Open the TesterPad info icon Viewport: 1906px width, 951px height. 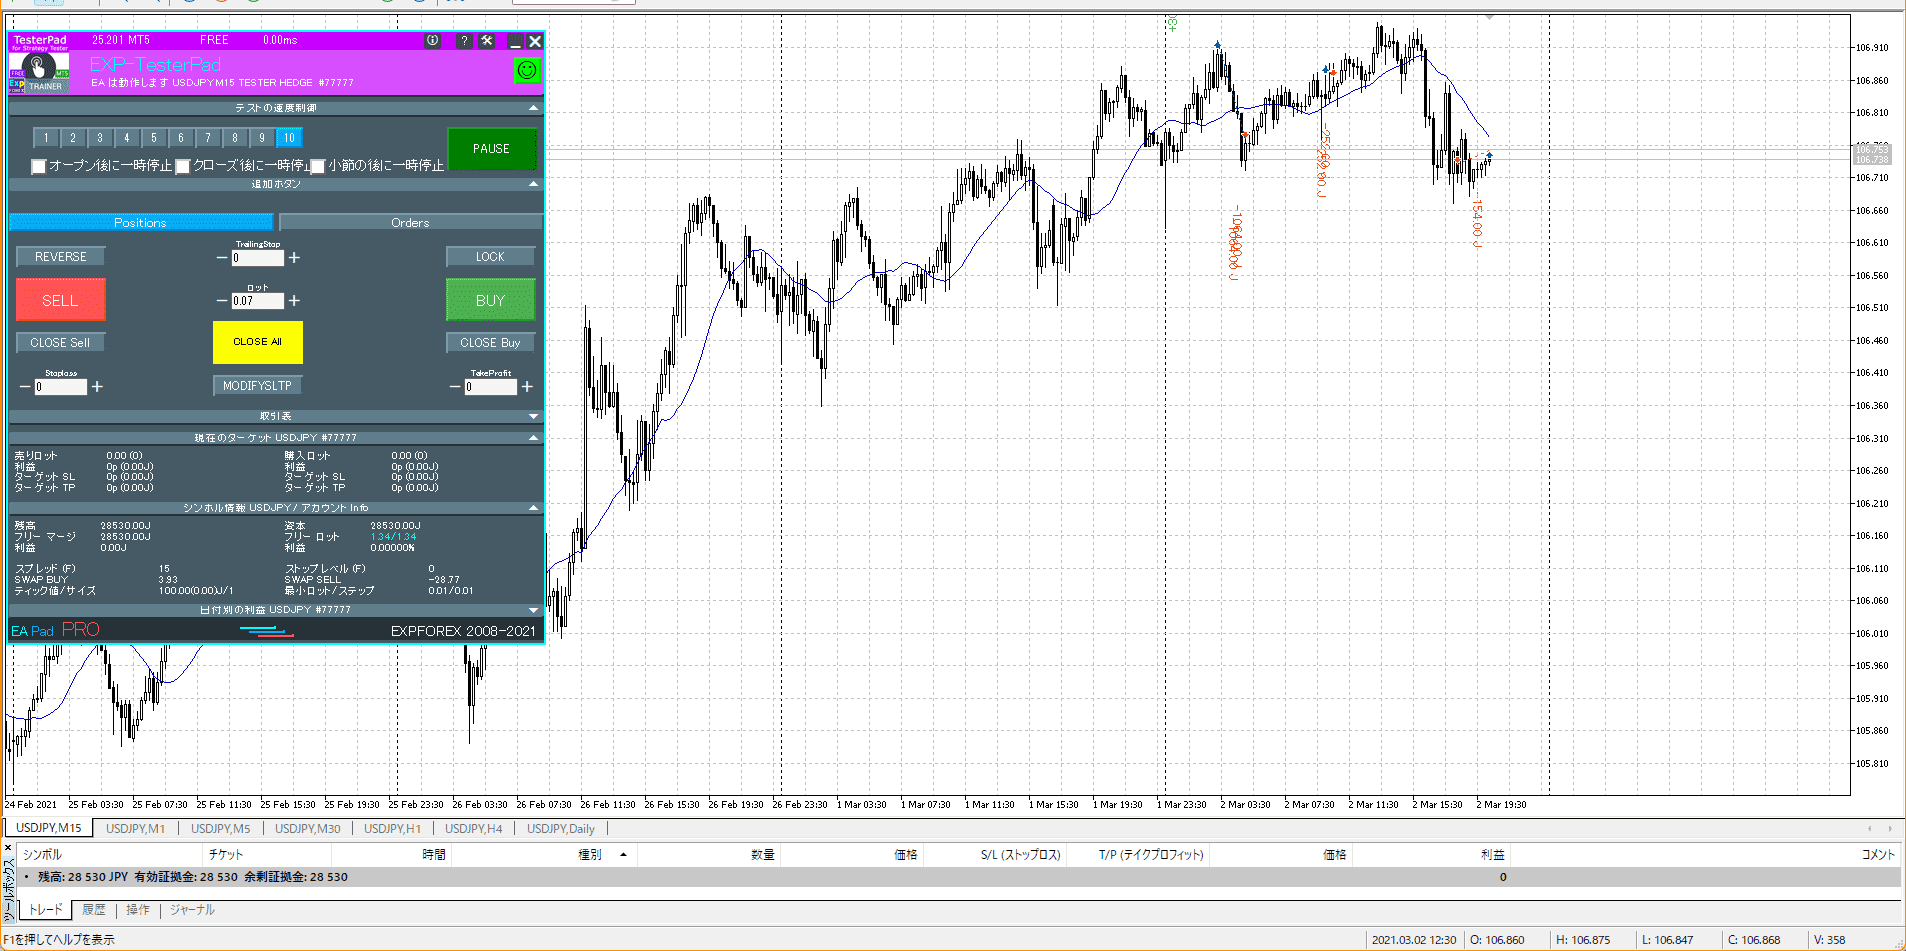click(432, 41)
